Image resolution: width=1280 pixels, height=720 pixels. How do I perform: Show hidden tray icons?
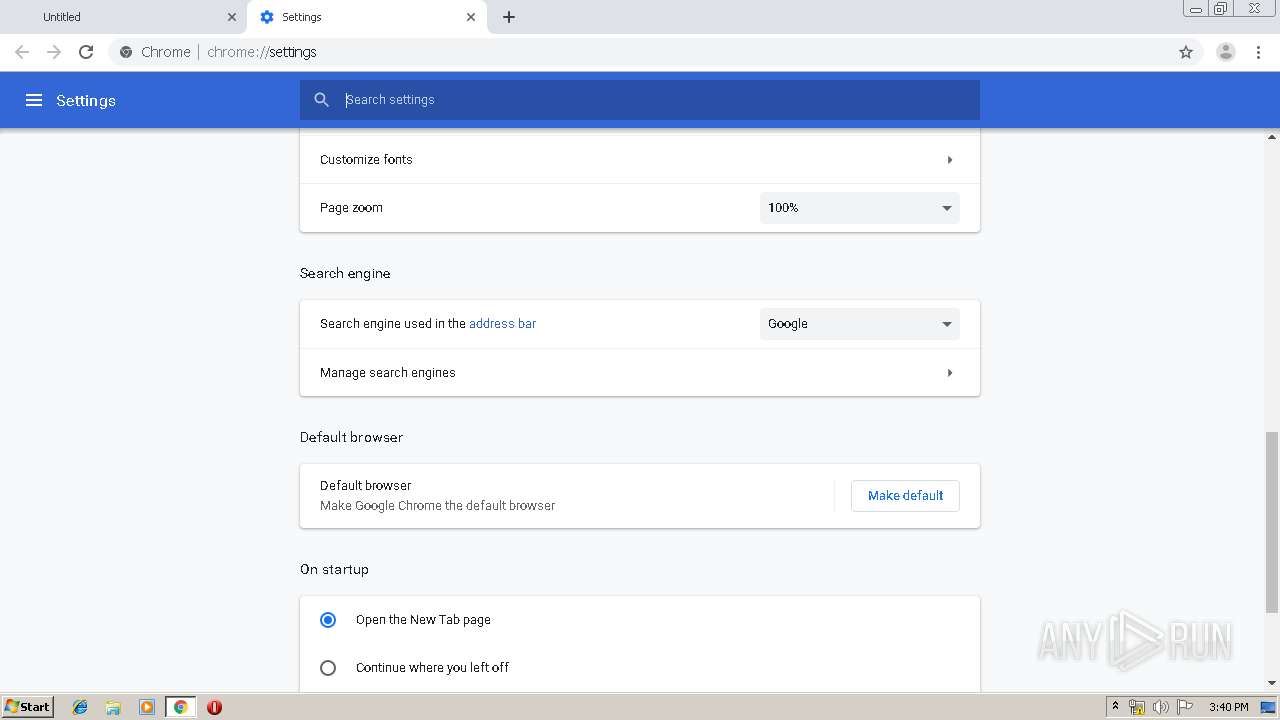click(x=1115, y=707)
